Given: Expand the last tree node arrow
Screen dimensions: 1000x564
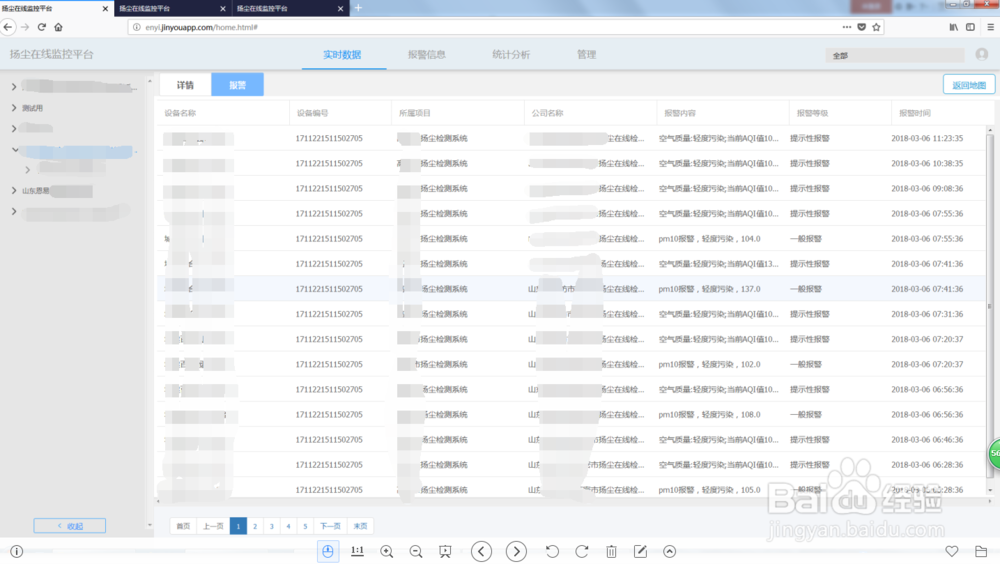Looking at the screenshot, I should click(x=14, y=211).
